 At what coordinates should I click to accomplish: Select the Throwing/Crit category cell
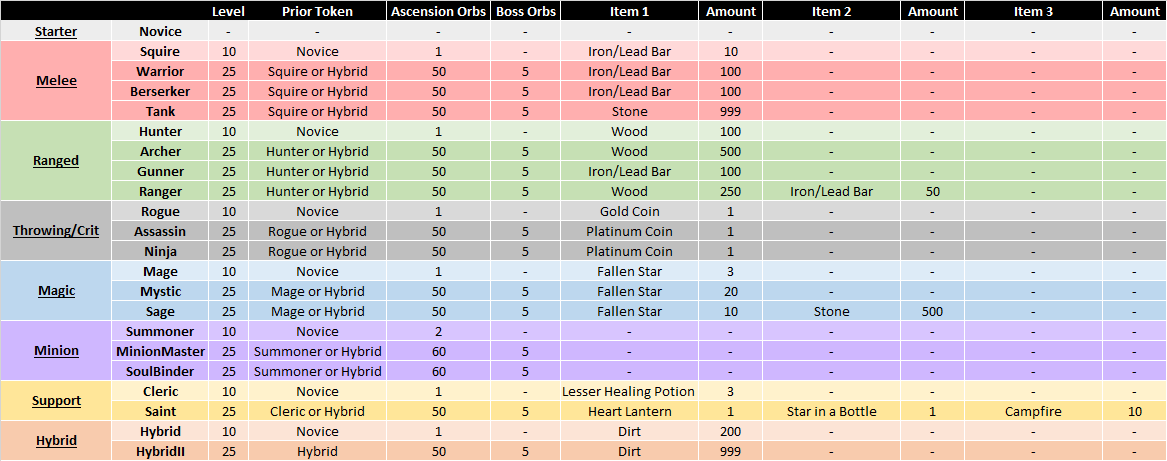(x=57, y=232)
